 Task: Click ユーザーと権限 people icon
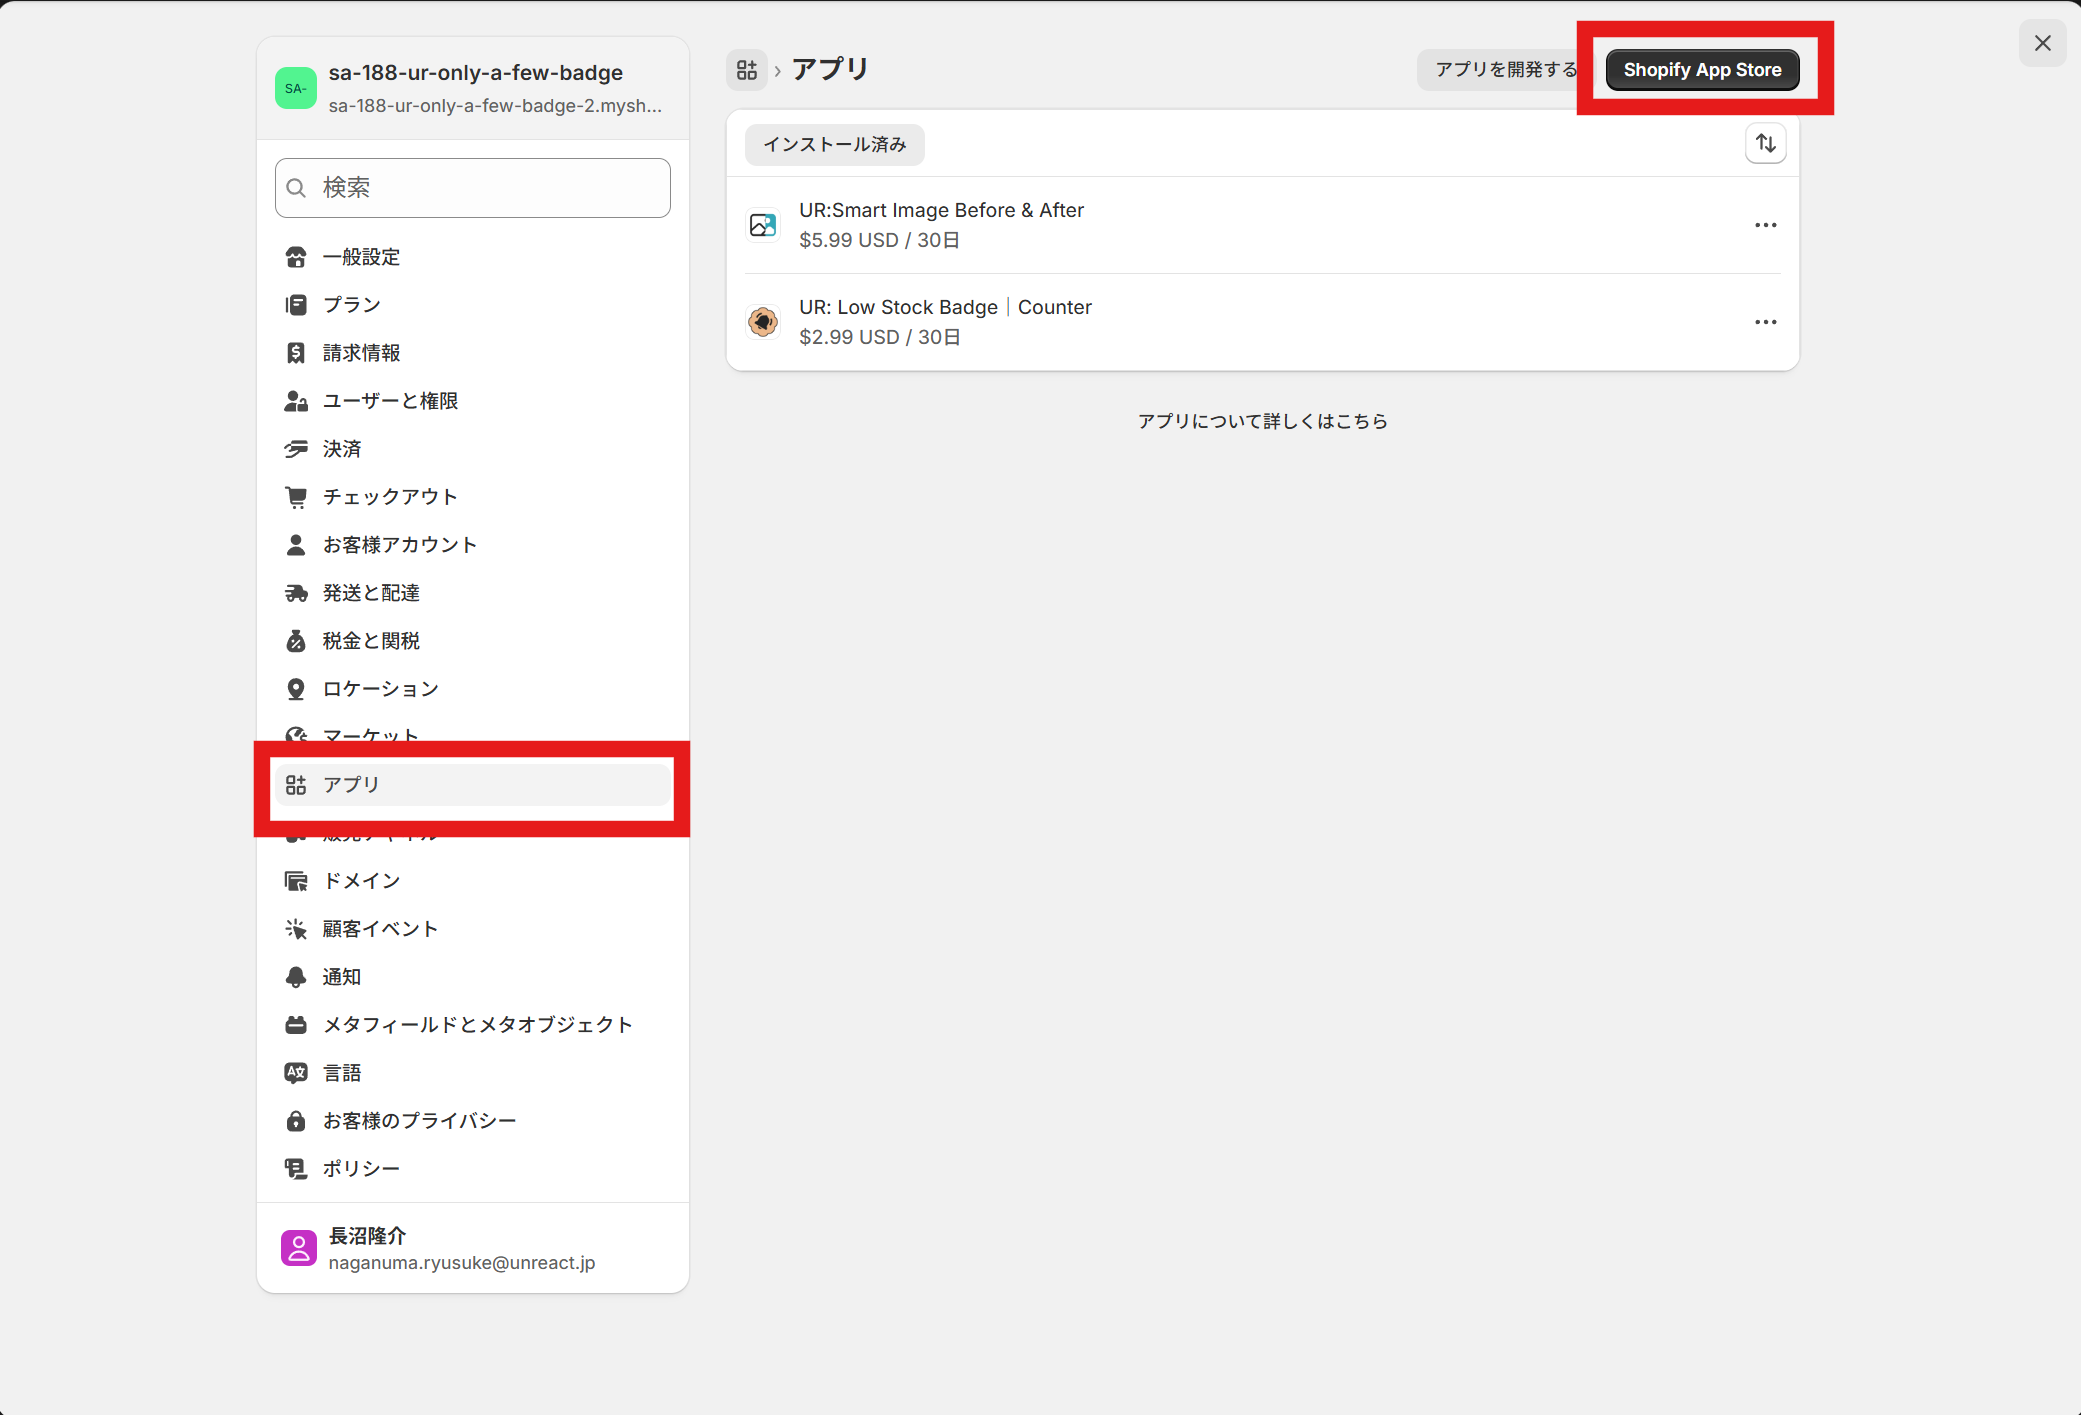click(296, 401)
